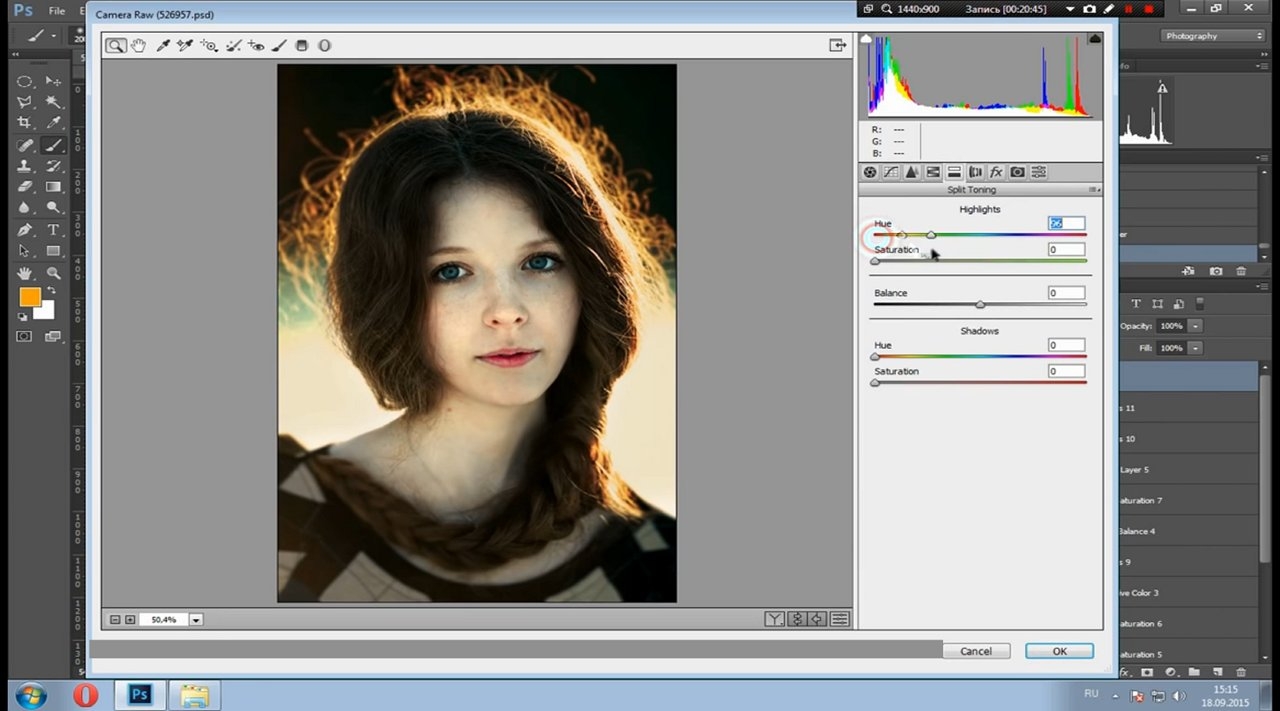Select the Adjustment Brush tool
The image size is (1280, 711).
click(279, 45)
